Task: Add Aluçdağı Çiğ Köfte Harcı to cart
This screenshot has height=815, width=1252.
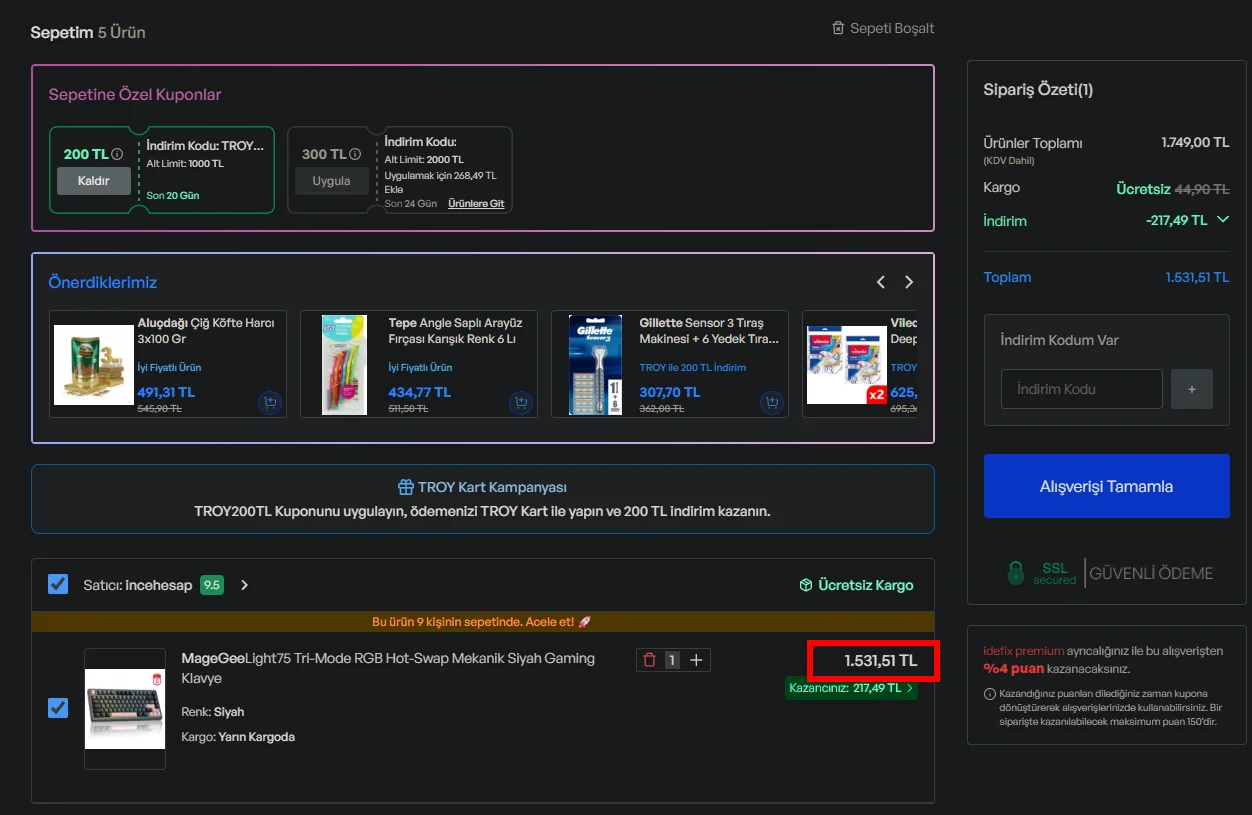Action: (x=269, y=403)
